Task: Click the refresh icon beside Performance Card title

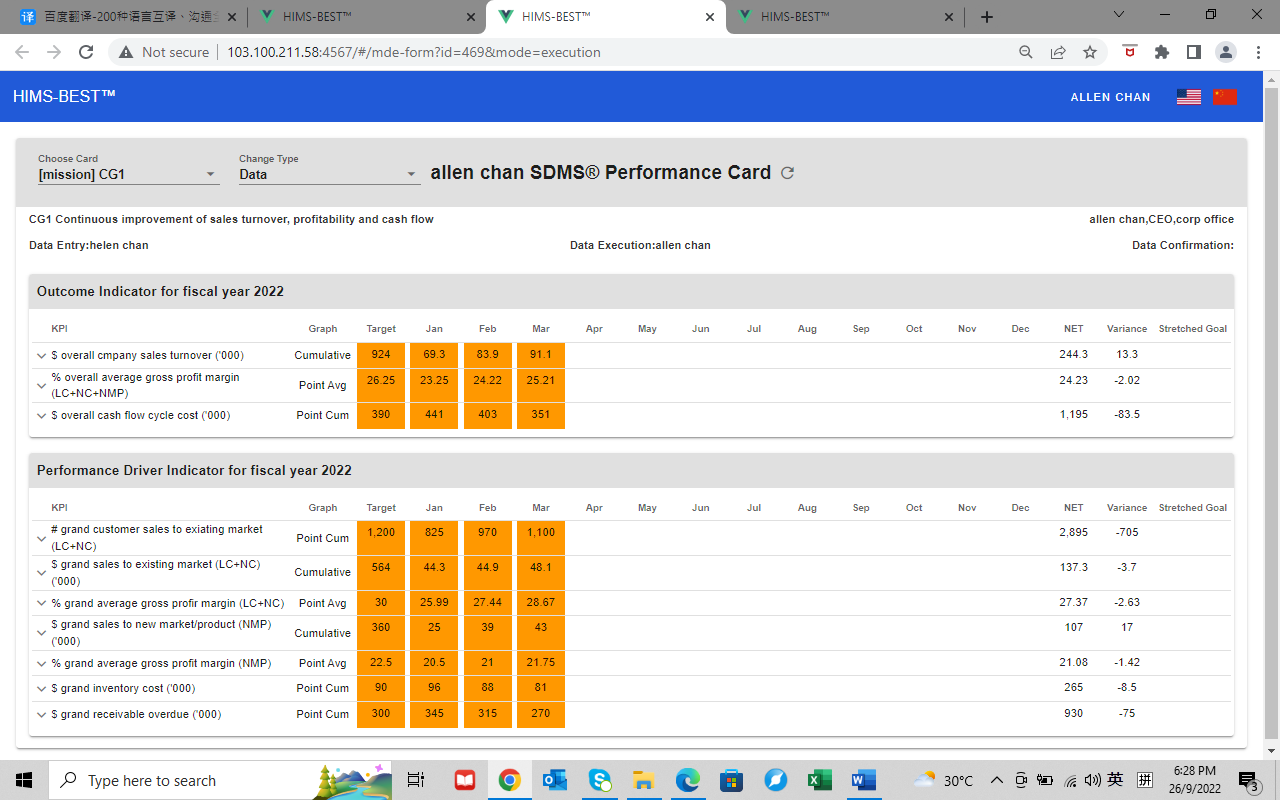Action: [787, 173]
